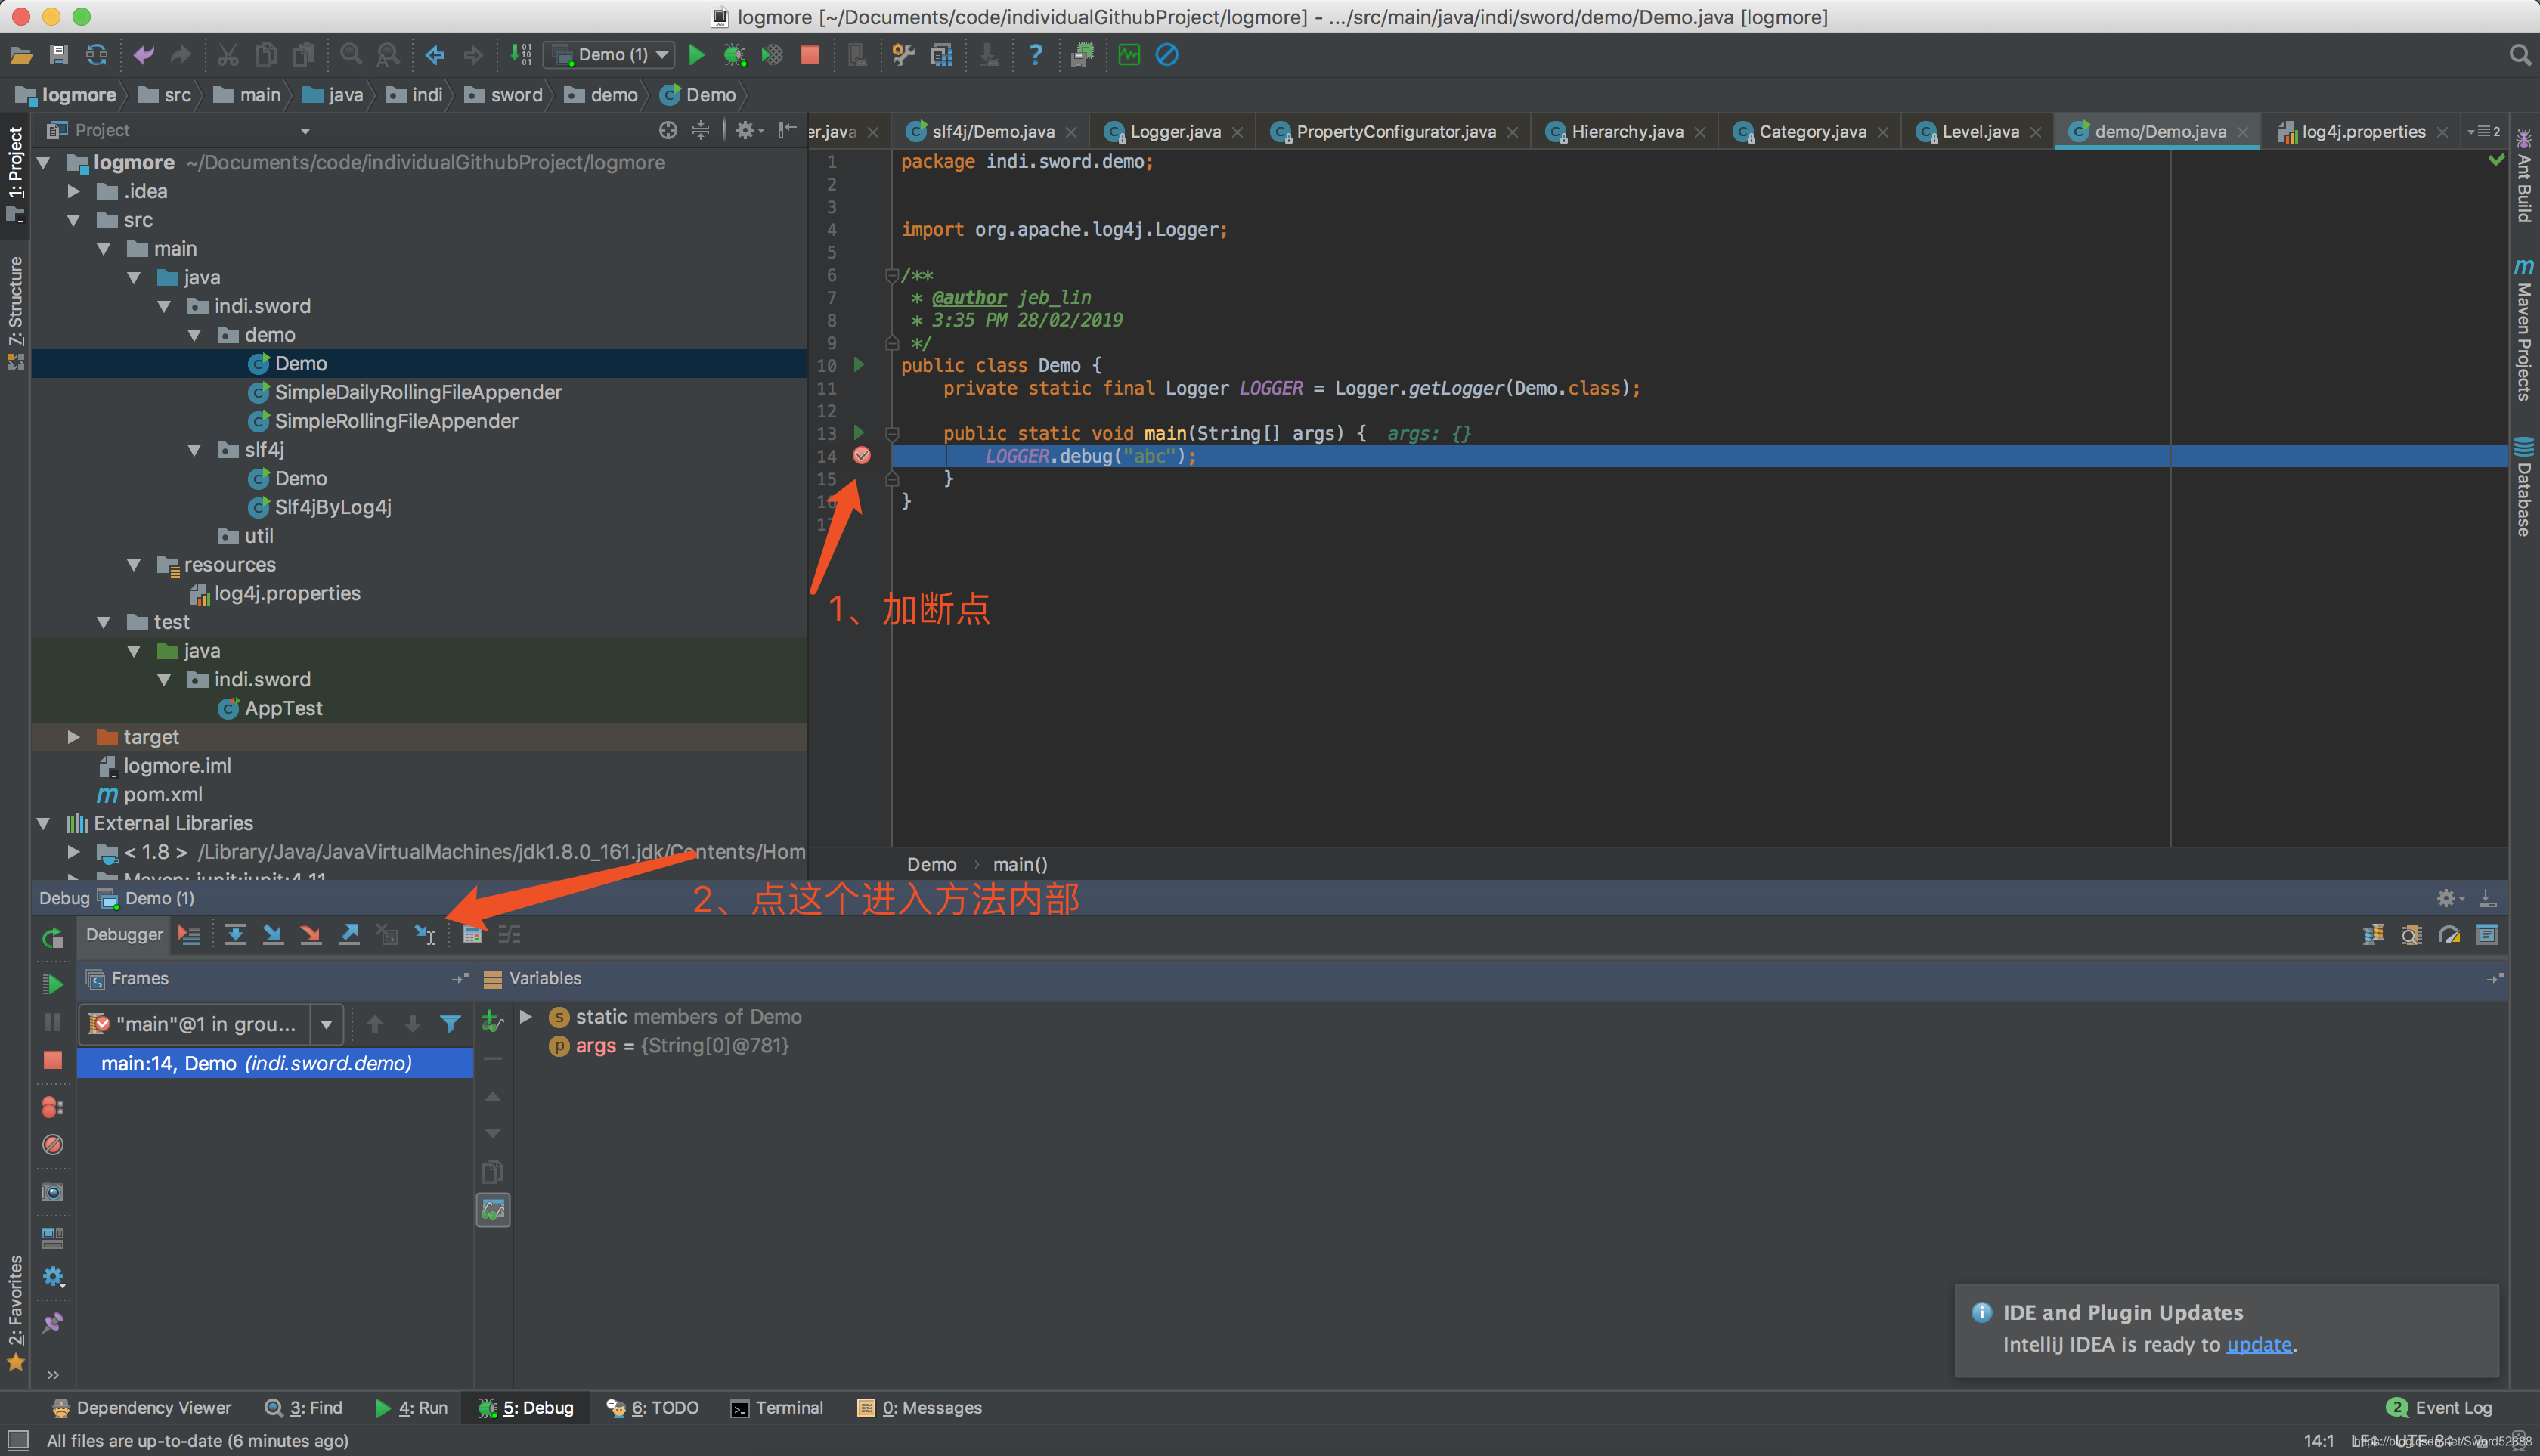Image resolution: width=2540 pixels, height=1456 pixels.
Task: Click Restore Layout icon in debug sidebar
Action: 53,1238
